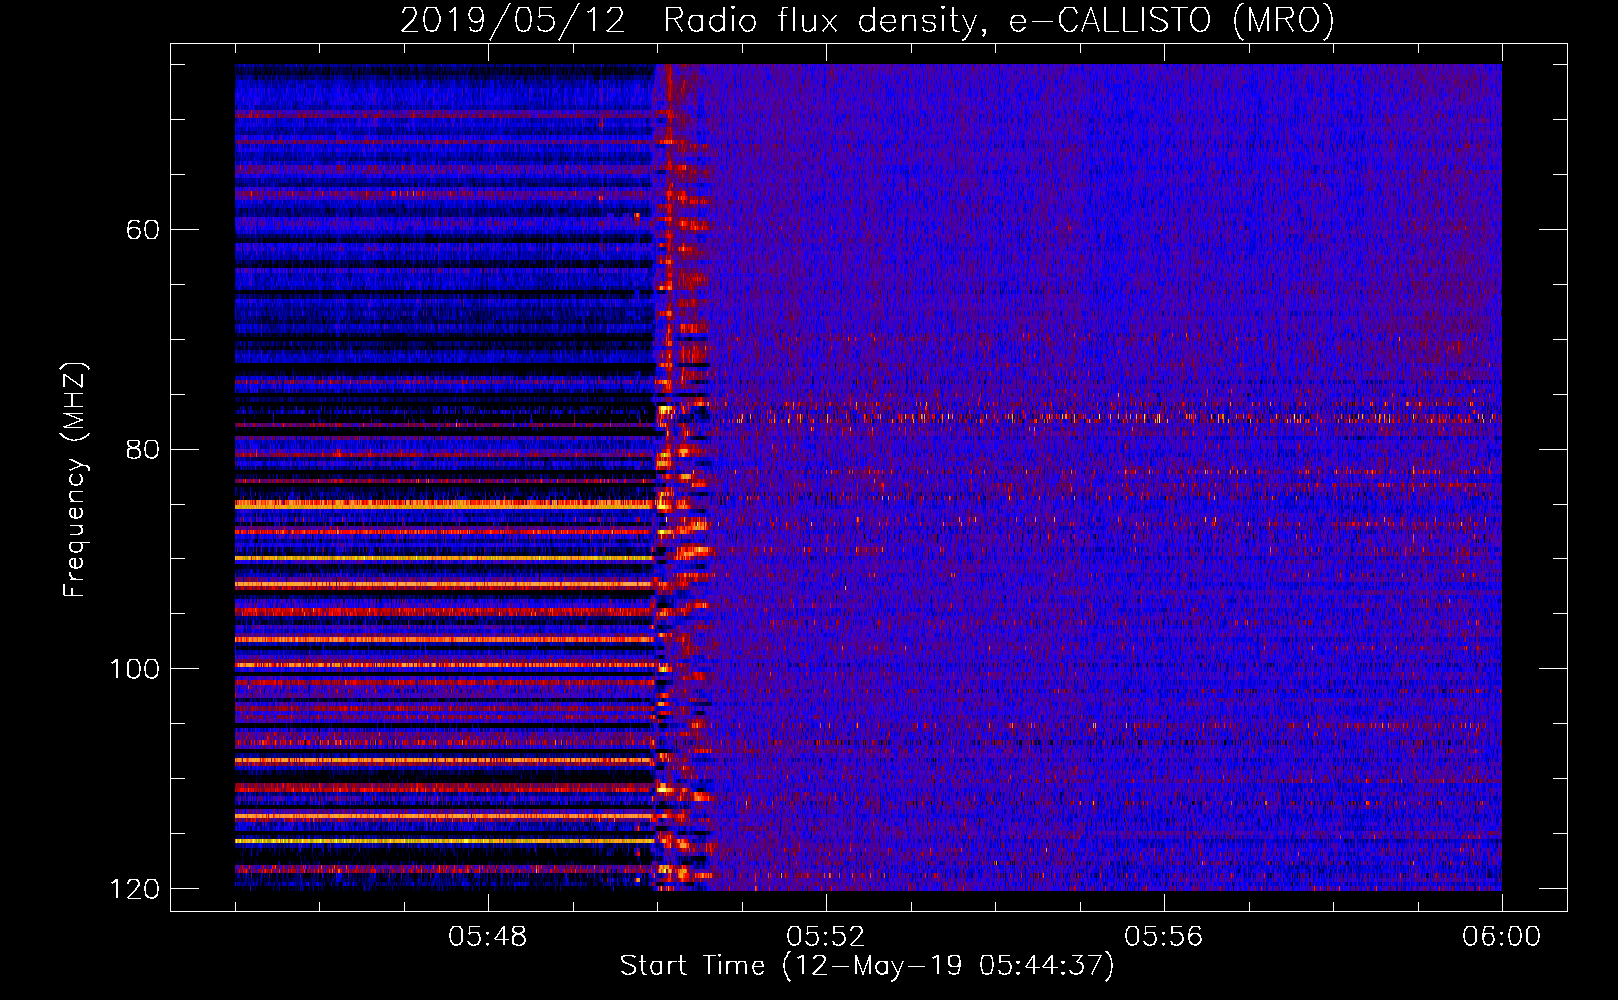This screenshot has width=1618, height=1000.
Task: Click the radio spectrogram plot area
Action: tap(868, 477)
